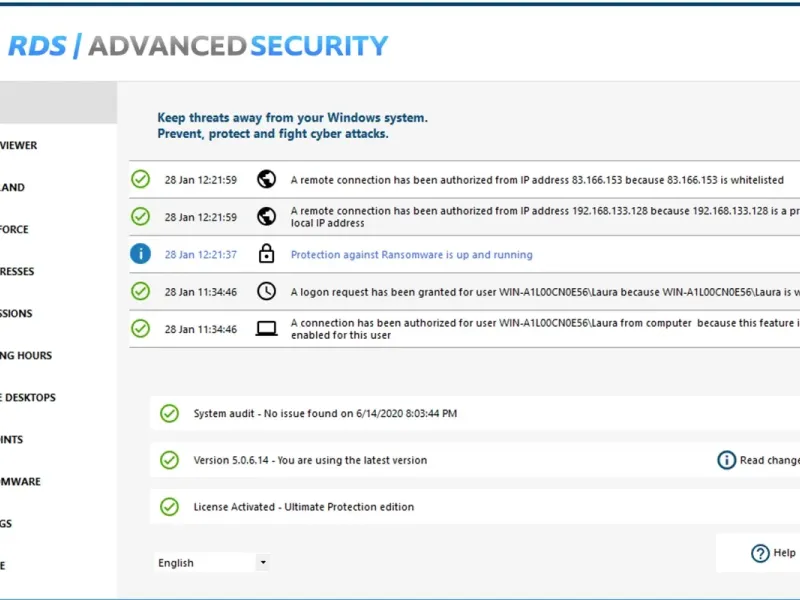Click the RDS Advanced Security logo
800x600 pixels.
pos(198,46)
